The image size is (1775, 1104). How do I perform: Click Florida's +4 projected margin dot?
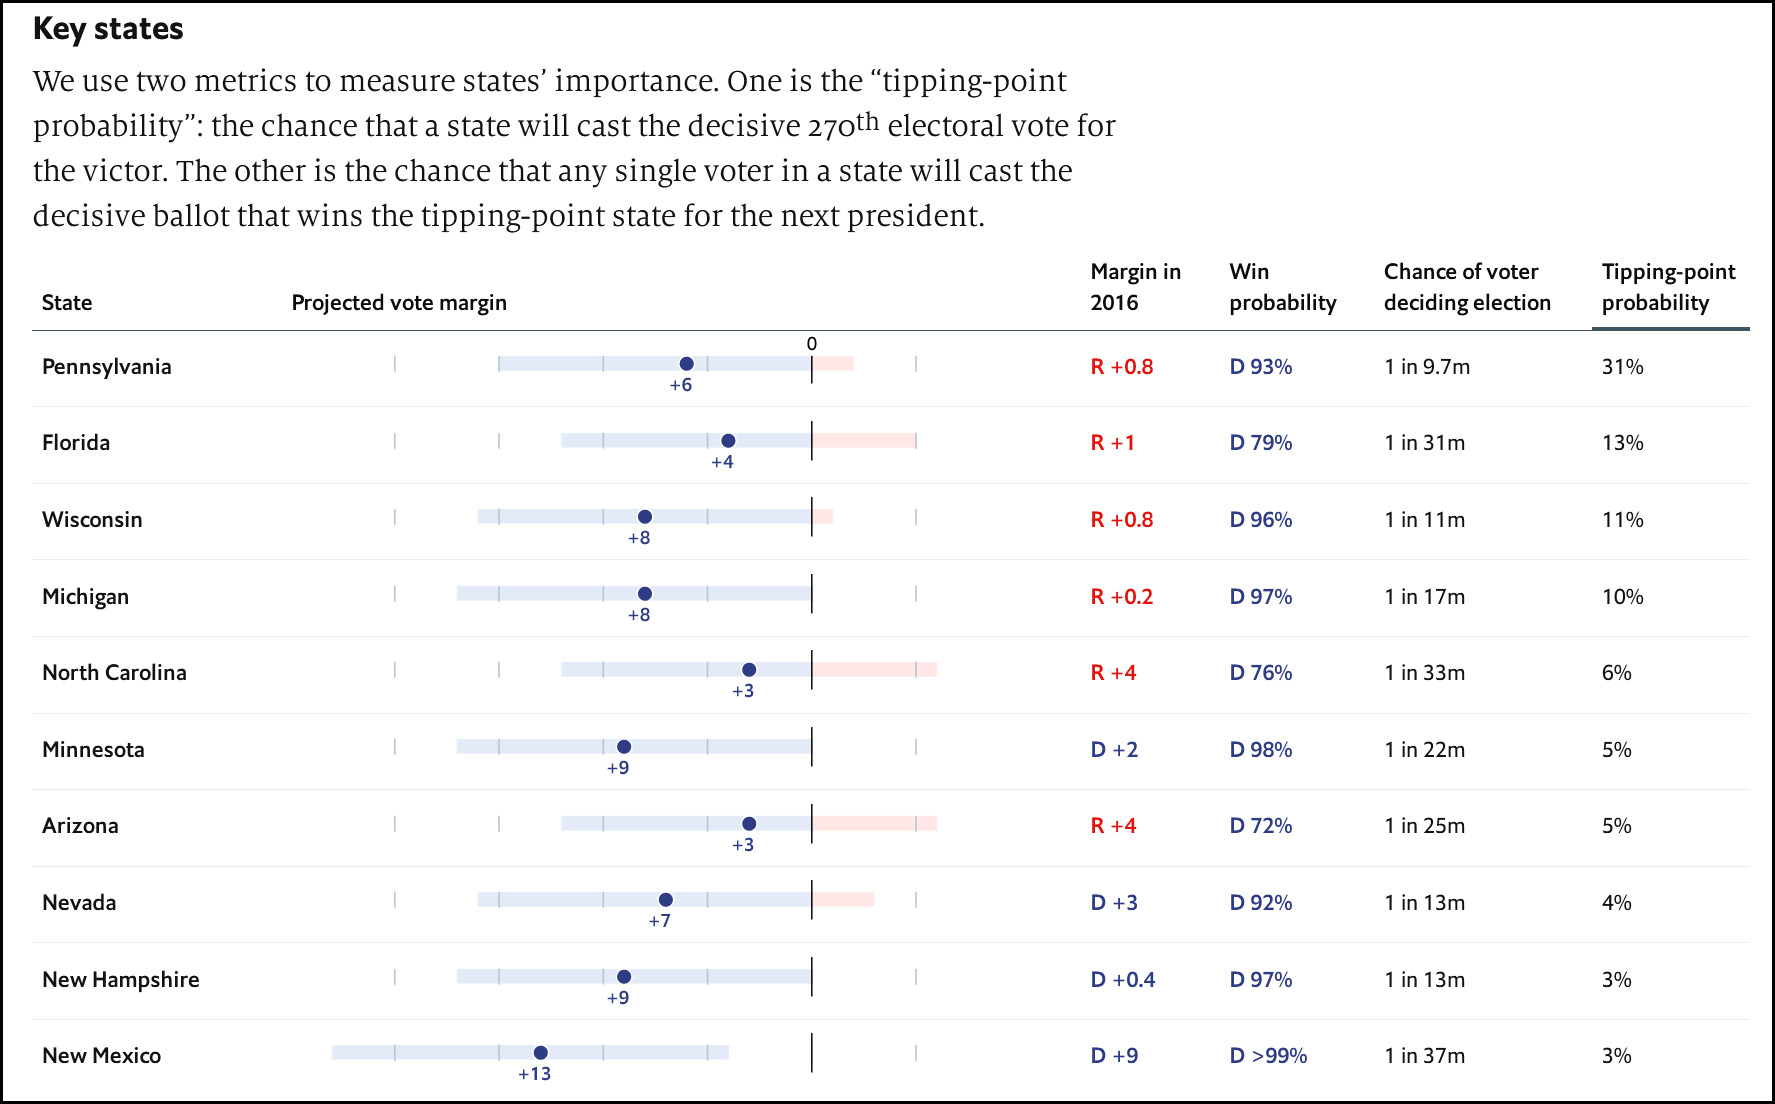(x=728, y=441)
